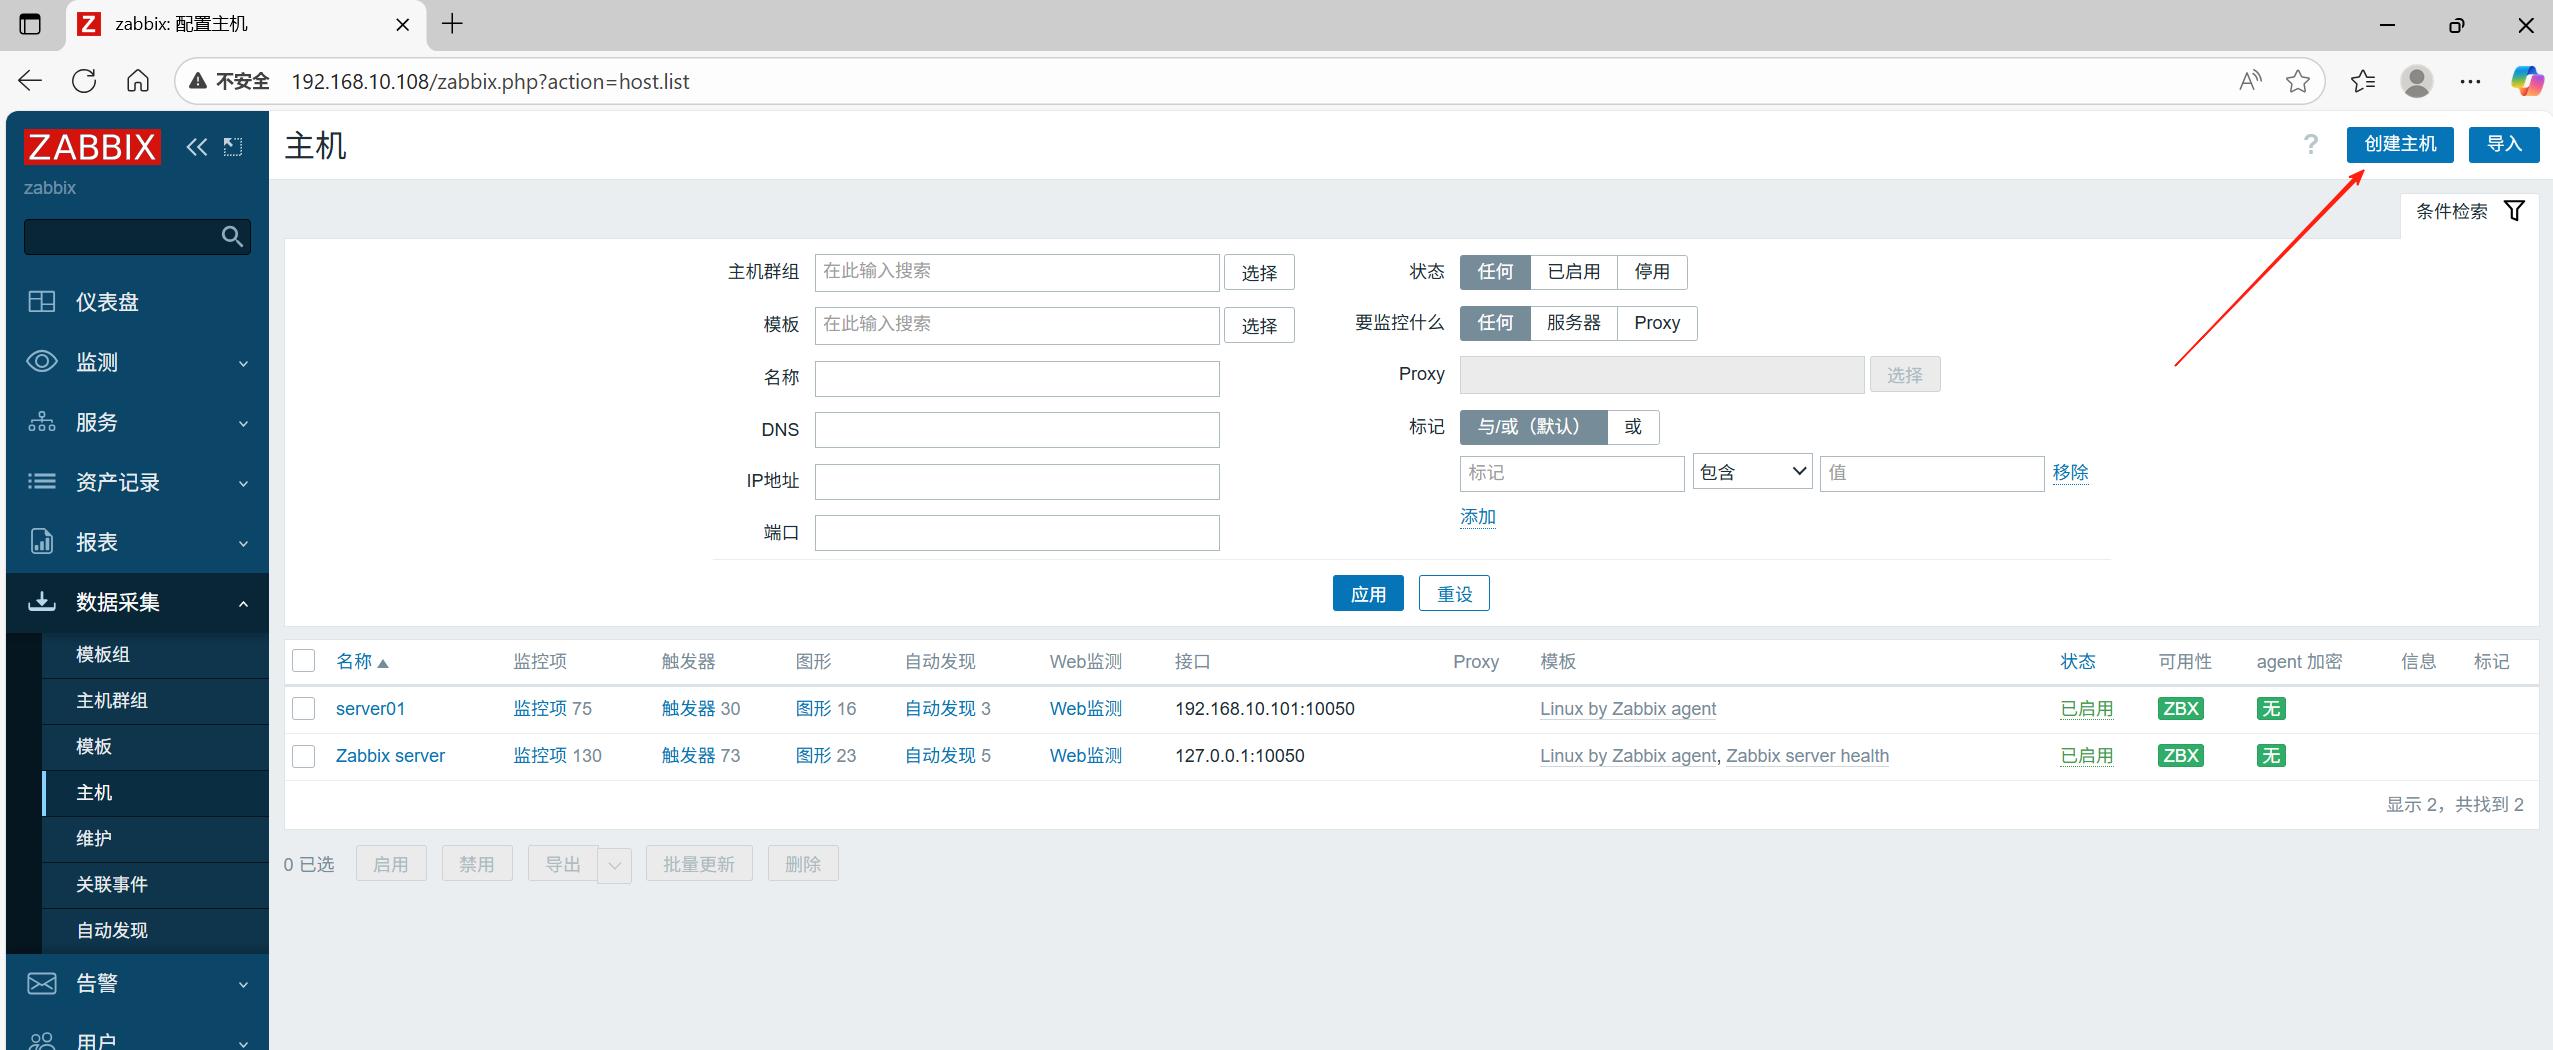Focus the IP地址 filter input
Image resolution: width=2553 pixels, height=1050 pixels.
point(1017,481)
